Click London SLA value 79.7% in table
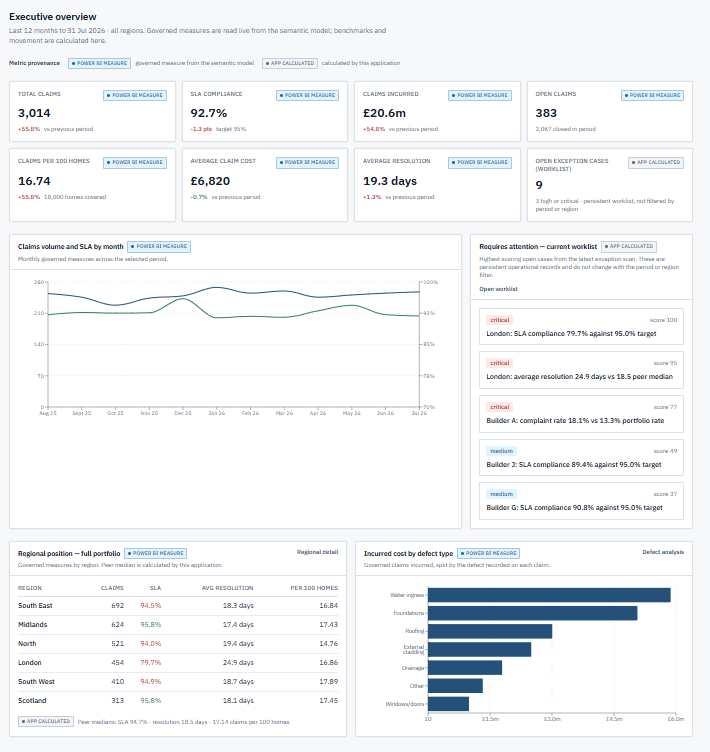 [151, 663]
